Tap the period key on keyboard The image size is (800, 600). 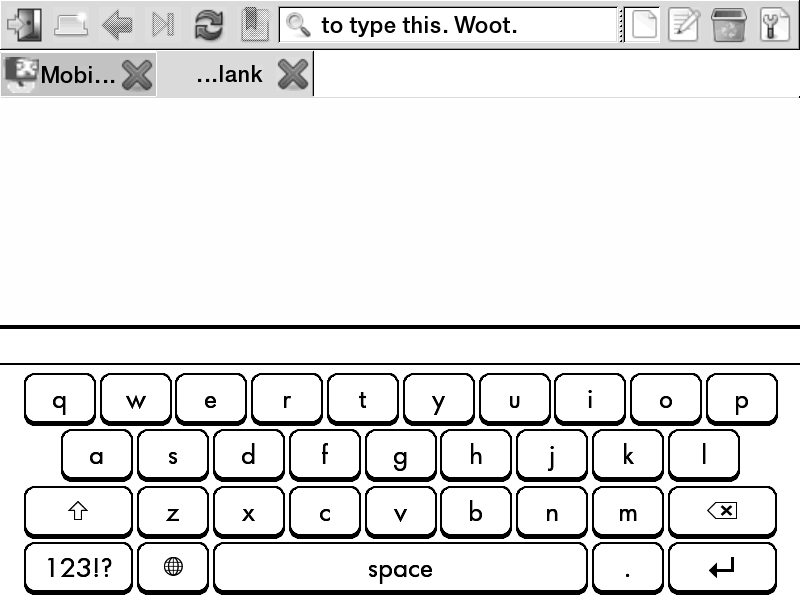point(628,568)
